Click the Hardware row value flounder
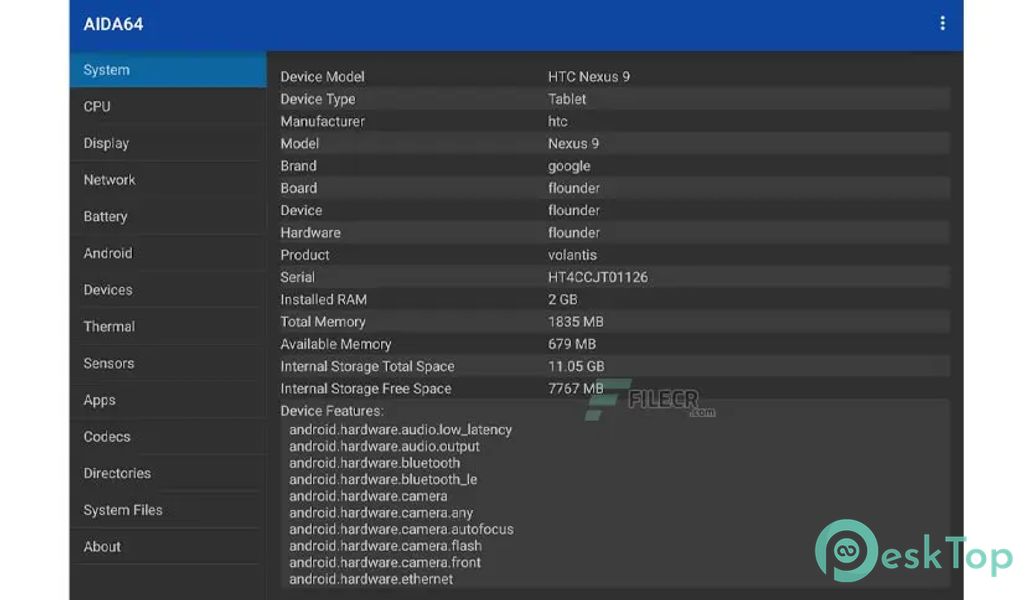Screen dimensions: 1036x600 [x=574, y=233]
